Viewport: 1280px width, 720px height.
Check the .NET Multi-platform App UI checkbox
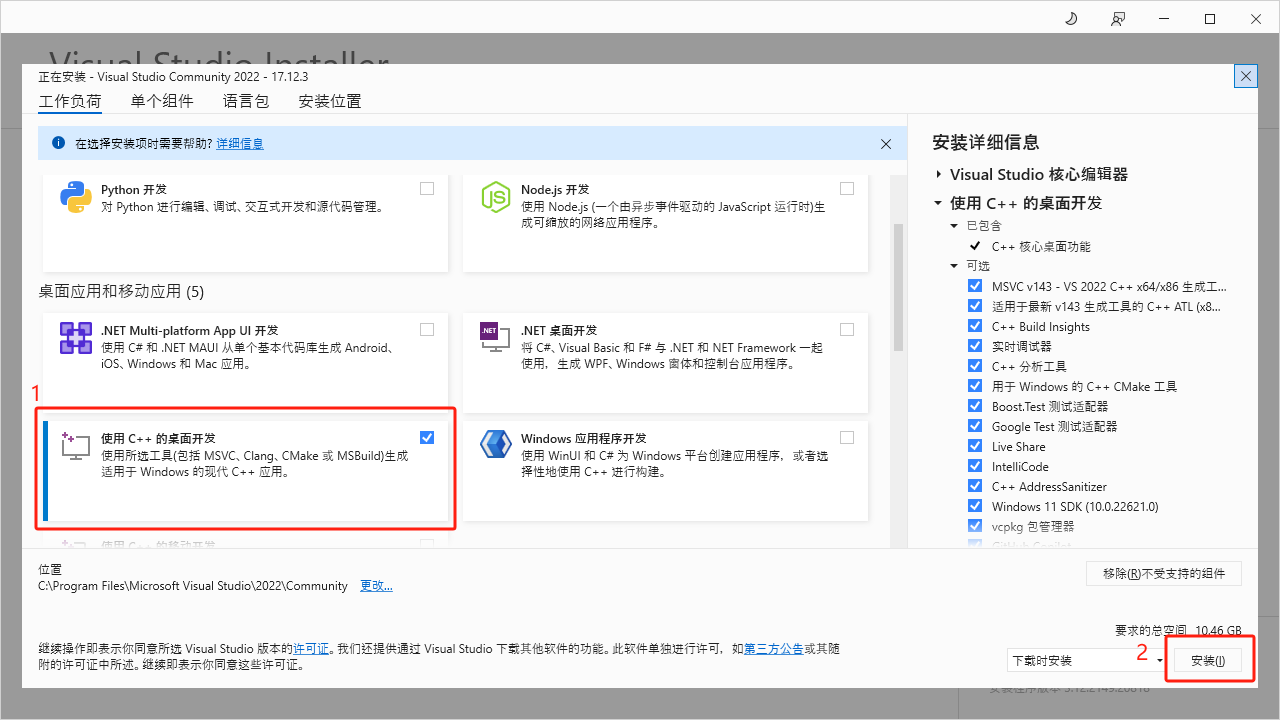point(427,329)
